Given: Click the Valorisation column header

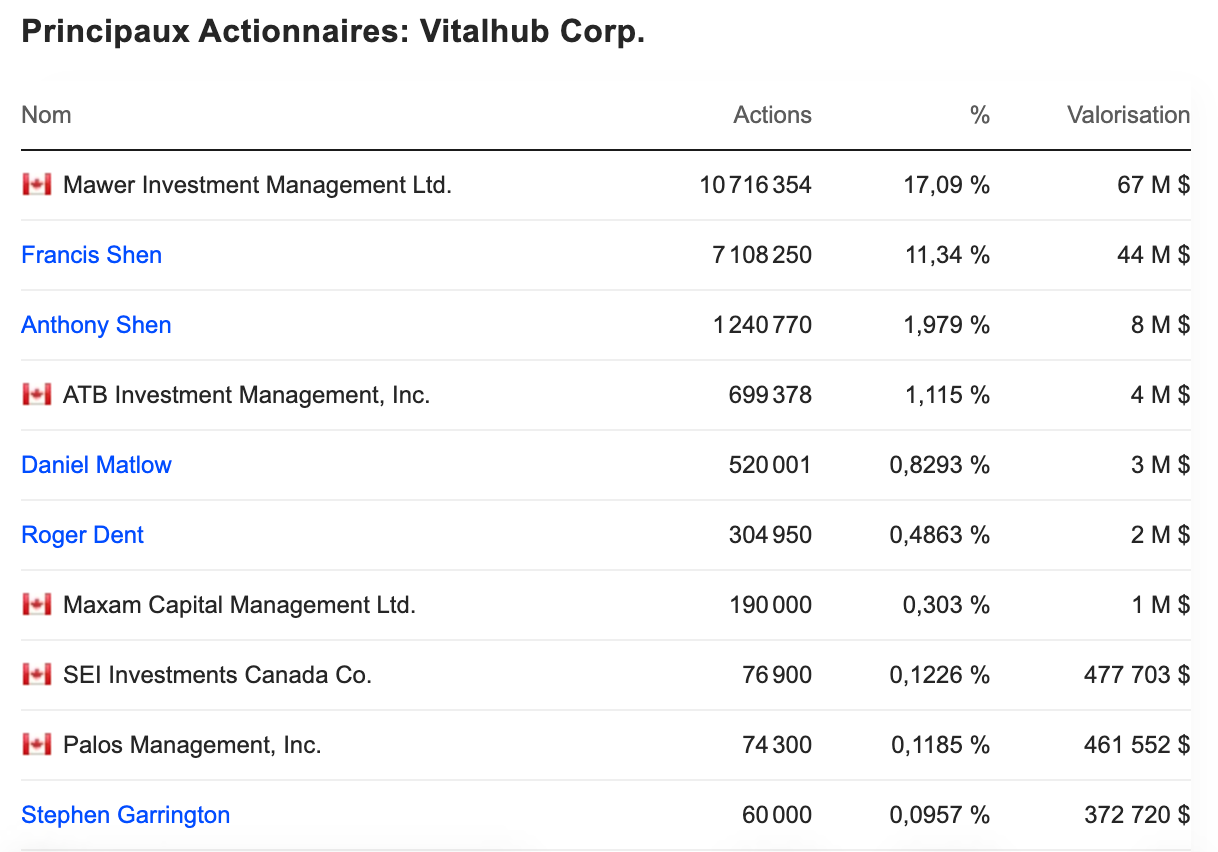Looking at the screenshot, I should click(1128, 115).
